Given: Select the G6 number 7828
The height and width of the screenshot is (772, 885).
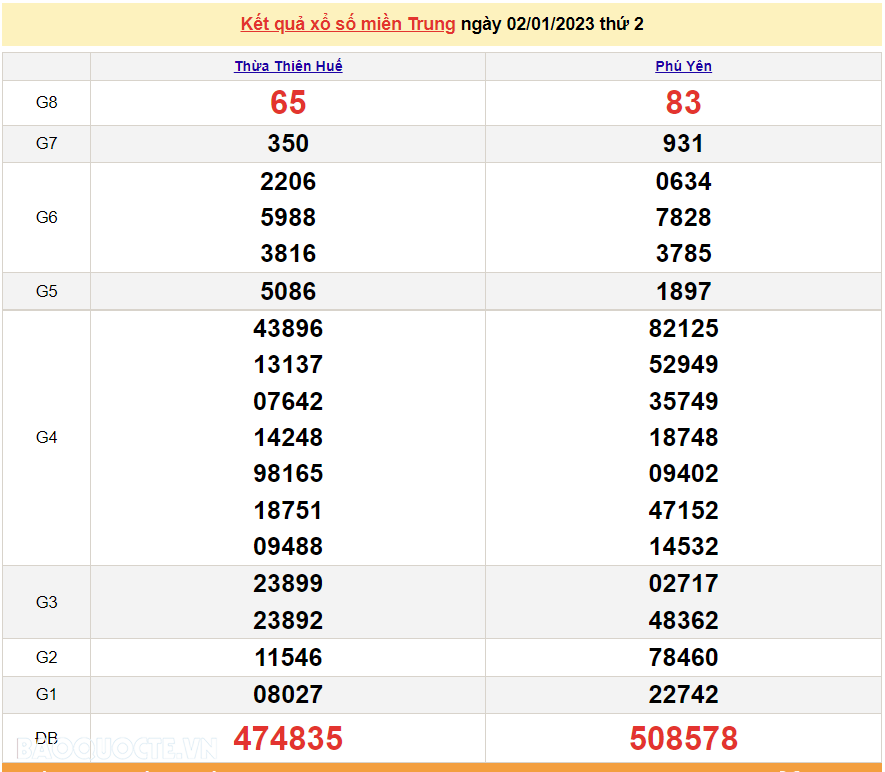Looking at the screenshot, I should (683, 217).
